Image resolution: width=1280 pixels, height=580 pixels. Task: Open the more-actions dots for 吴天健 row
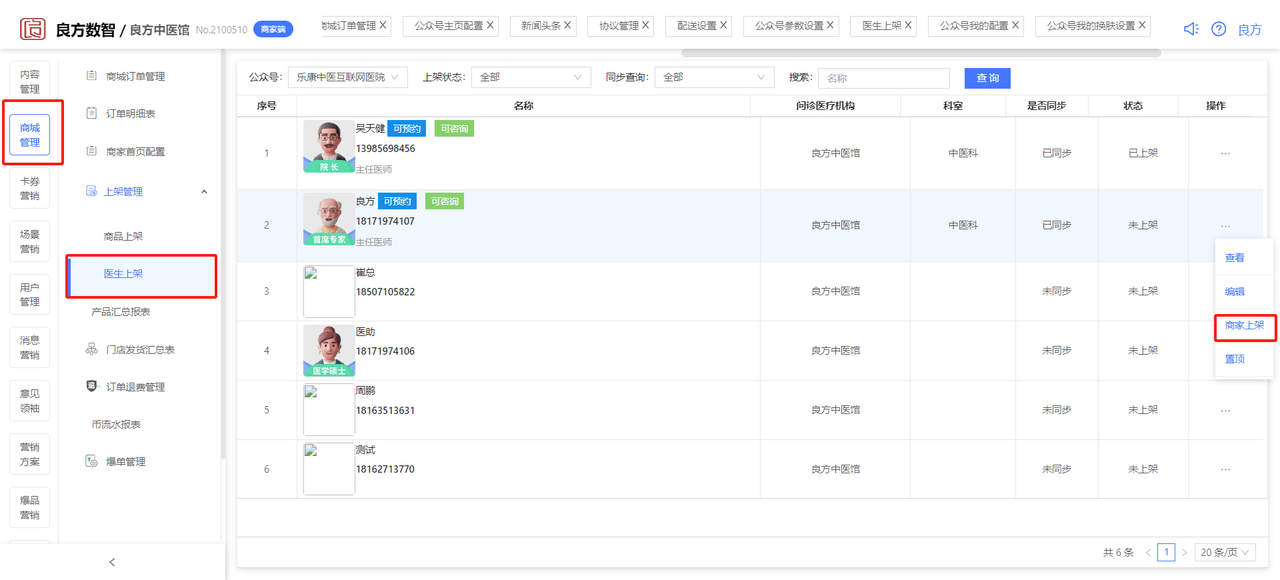pyautogui.click(x=1225, y=153)
